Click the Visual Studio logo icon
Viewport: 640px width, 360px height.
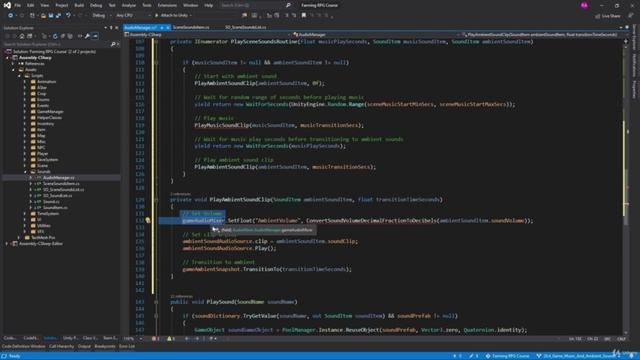click(7, 5)
